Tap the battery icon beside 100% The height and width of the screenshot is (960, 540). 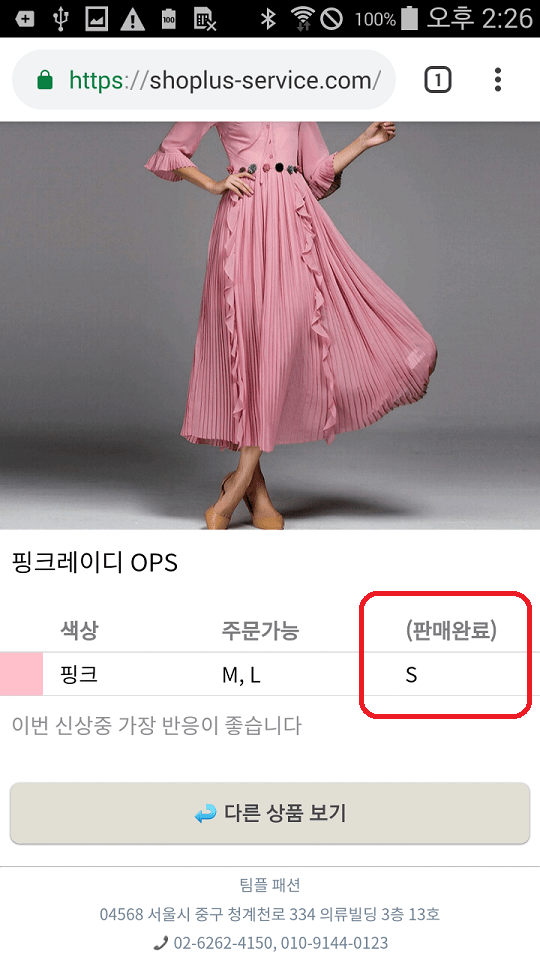tap(409, 18)
